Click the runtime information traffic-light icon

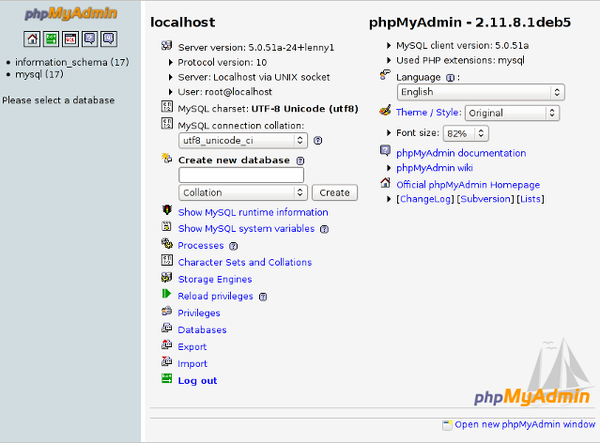pos(167,210)
